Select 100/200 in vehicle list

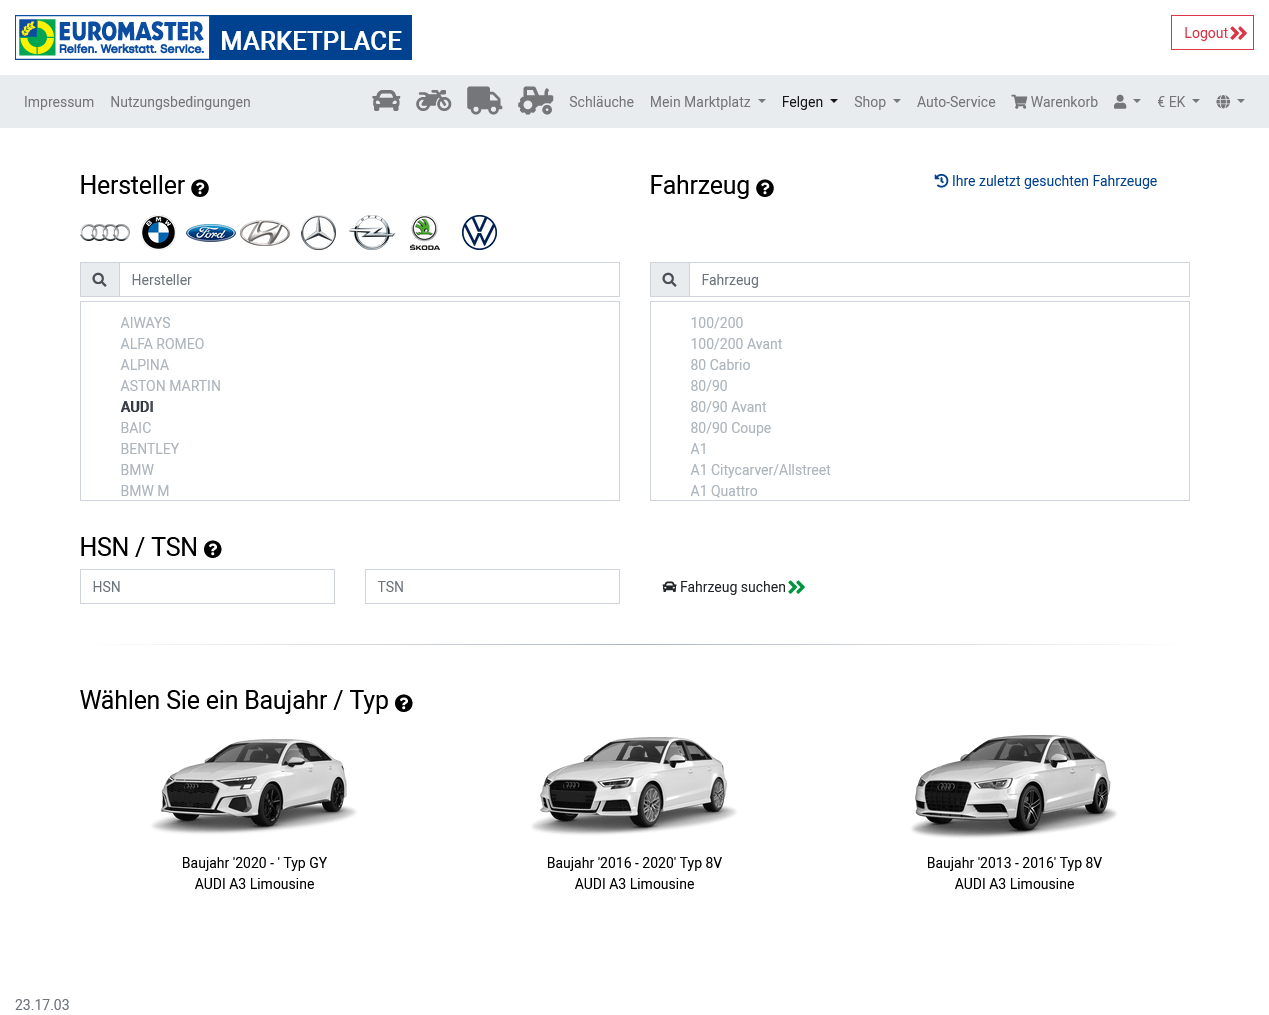tap(717, 323)
